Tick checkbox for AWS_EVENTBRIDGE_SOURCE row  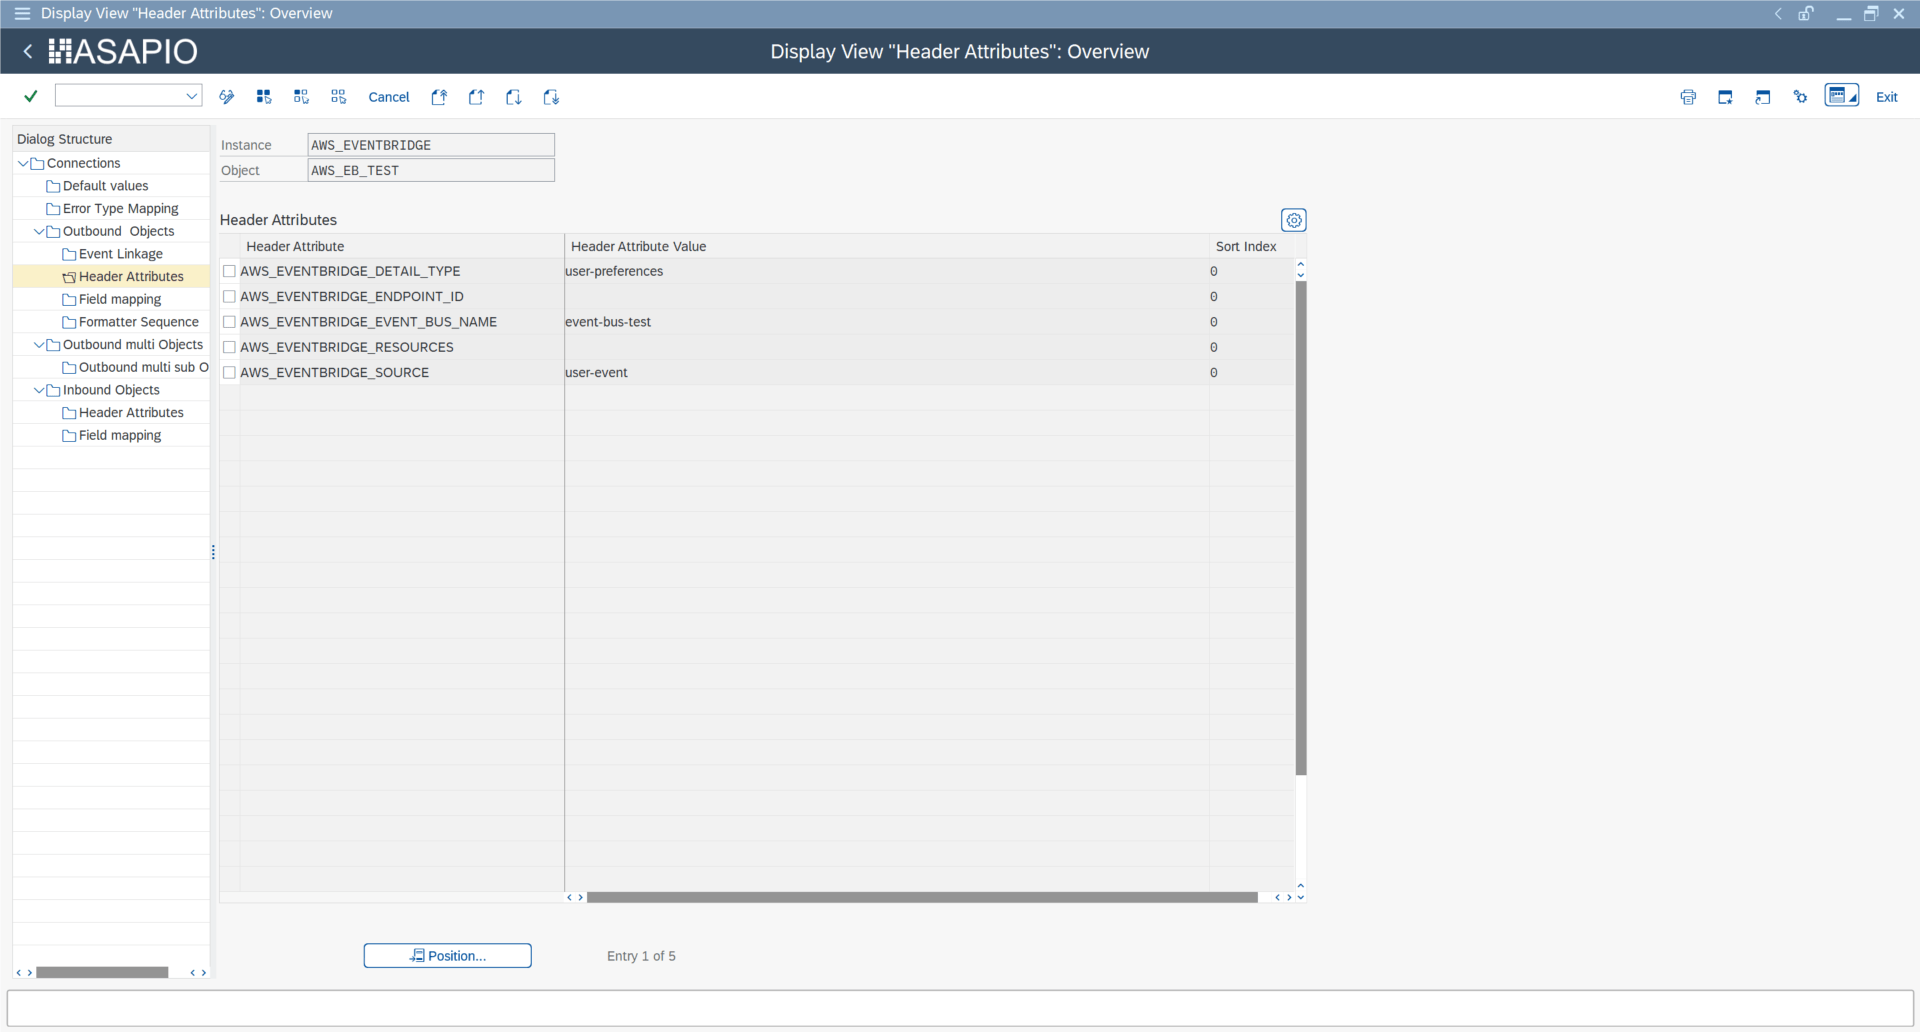pyautogui.click(x=229, y=372)
